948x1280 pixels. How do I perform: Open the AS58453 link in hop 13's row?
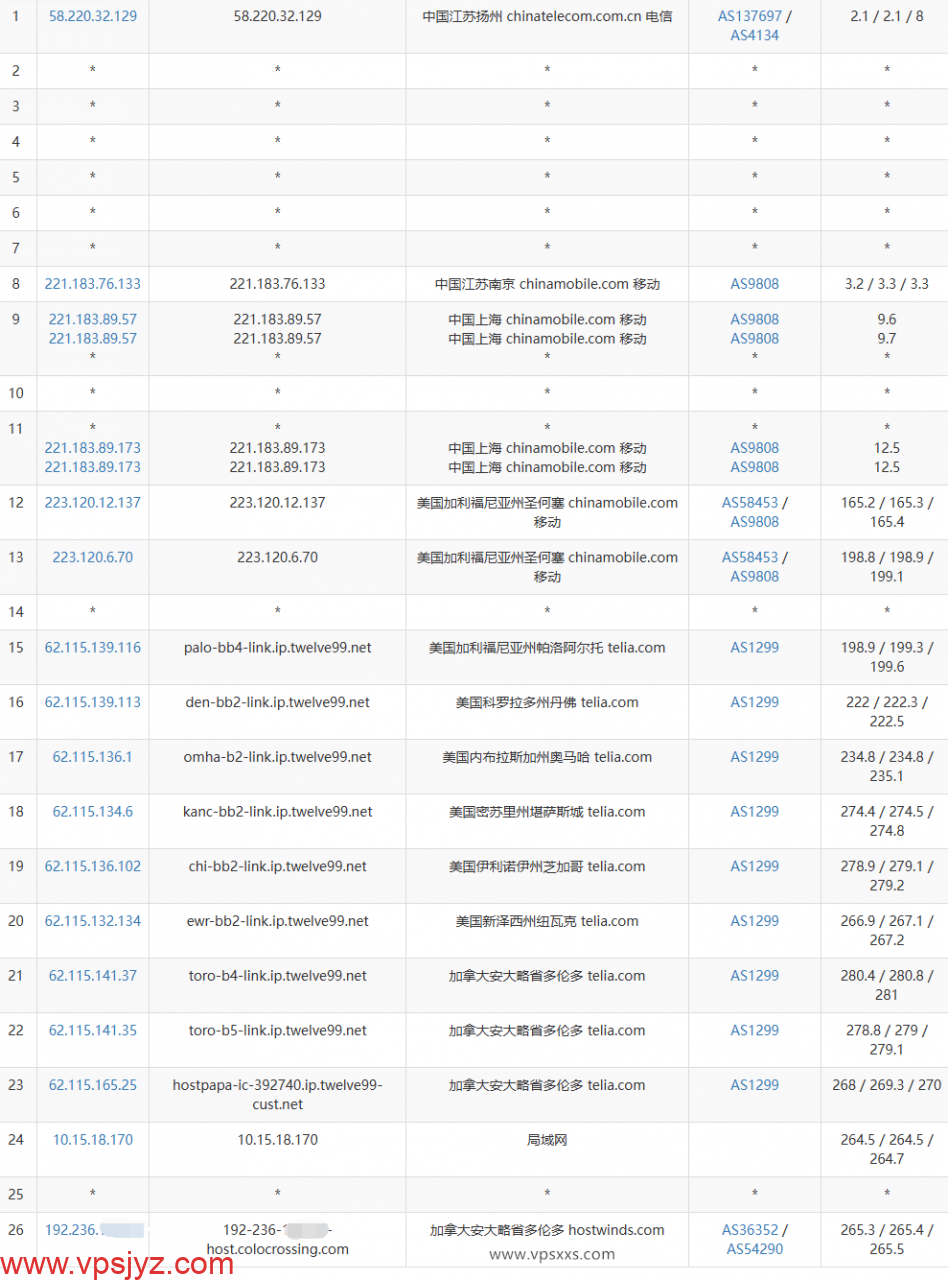[x=751, y=558]
